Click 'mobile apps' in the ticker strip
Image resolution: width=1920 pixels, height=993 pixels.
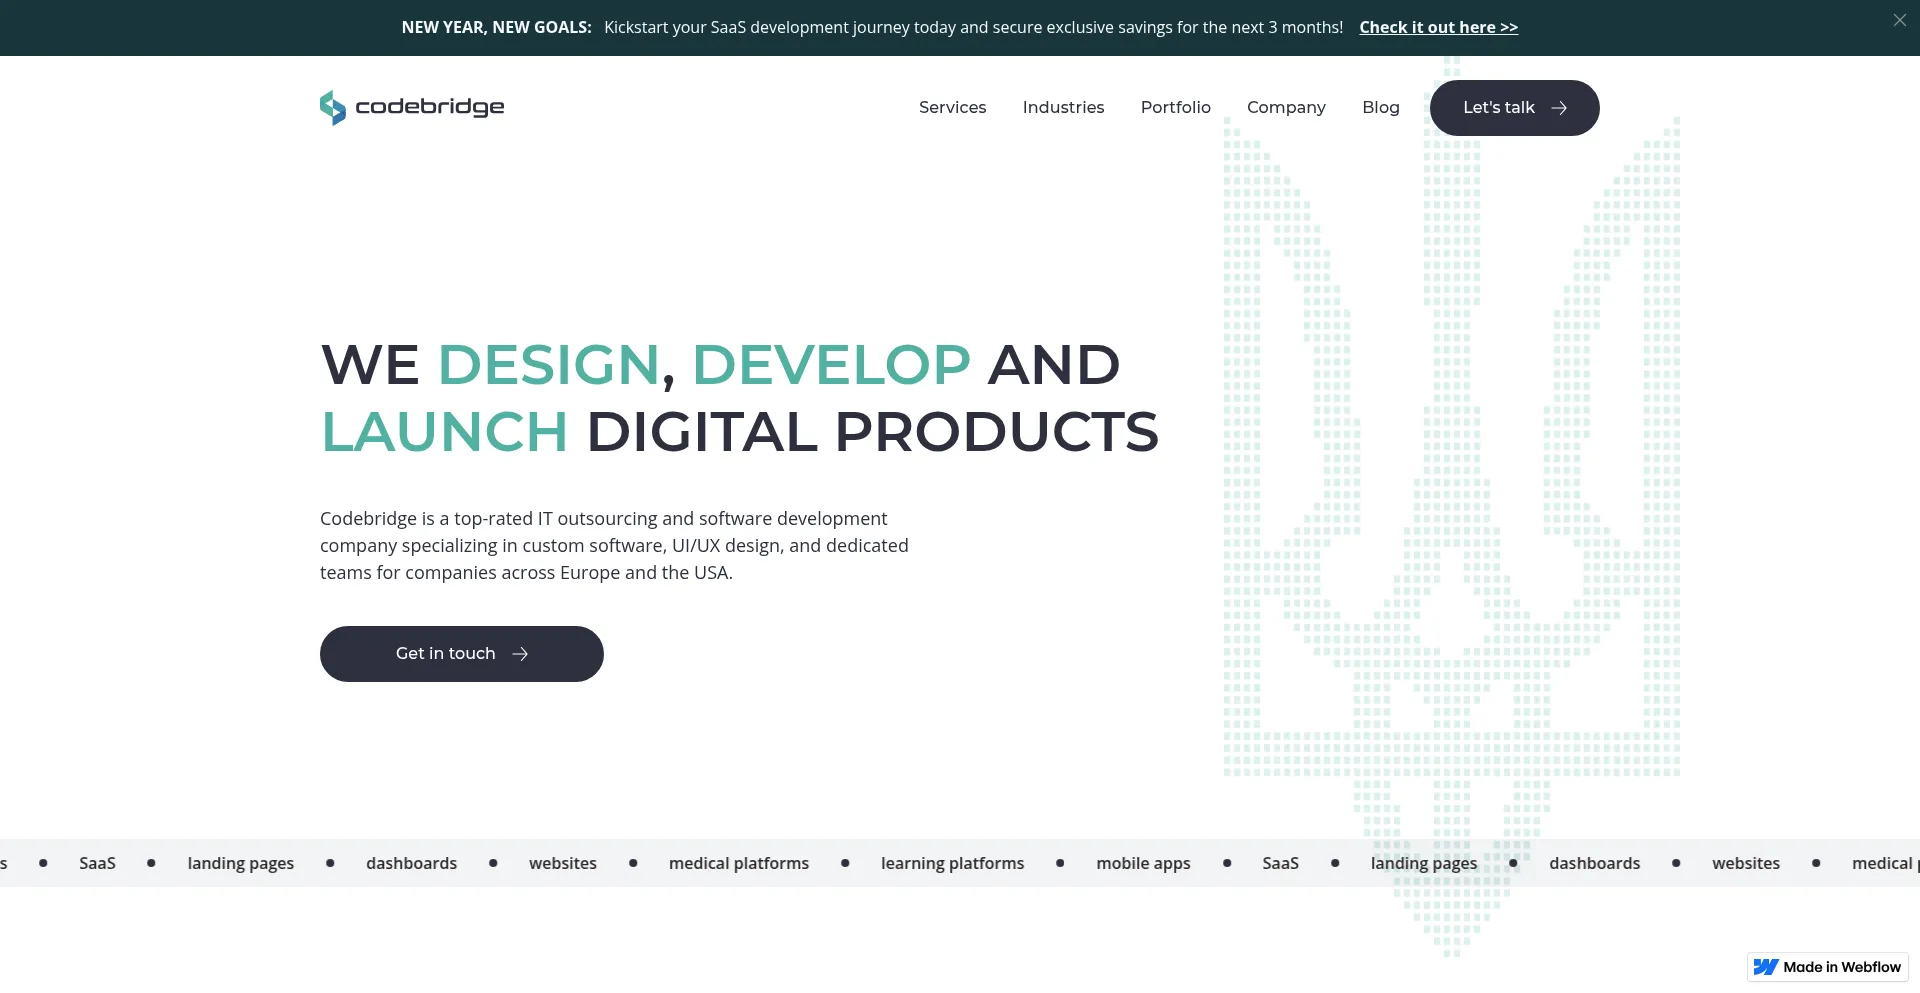point(1143,863)
